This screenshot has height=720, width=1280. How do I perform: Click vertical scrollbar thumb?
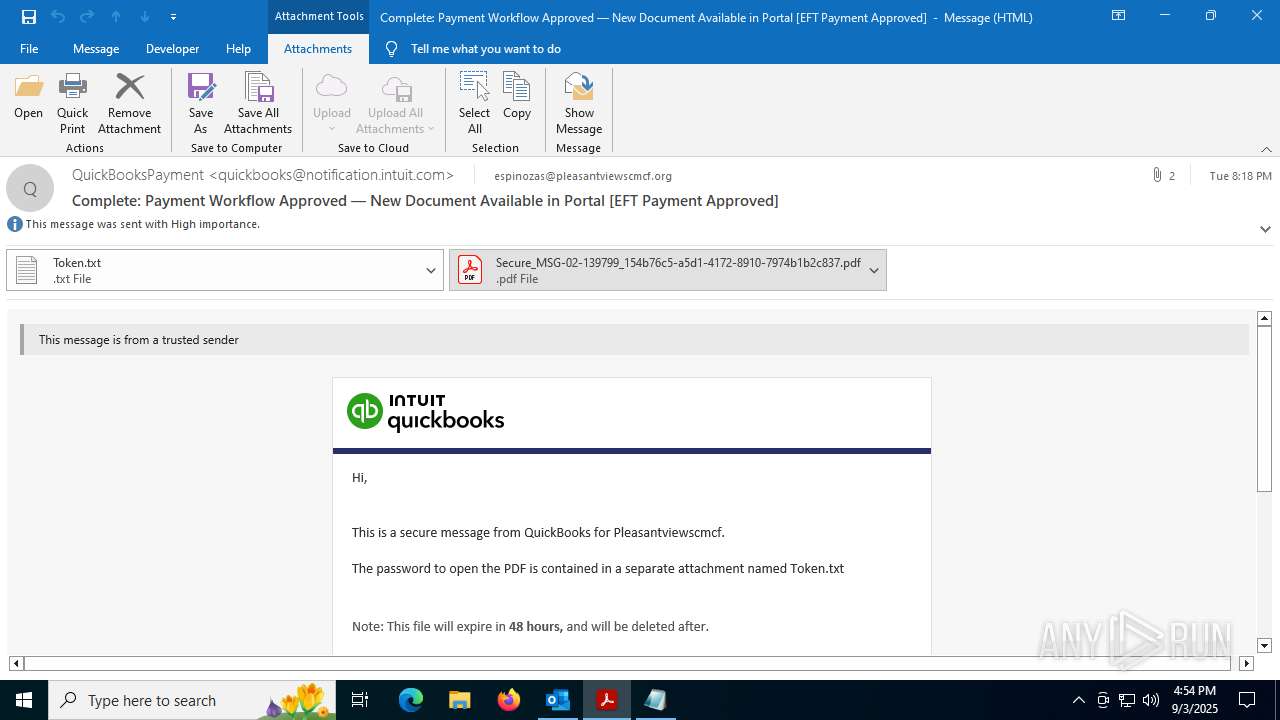[x=1264, y=408]
